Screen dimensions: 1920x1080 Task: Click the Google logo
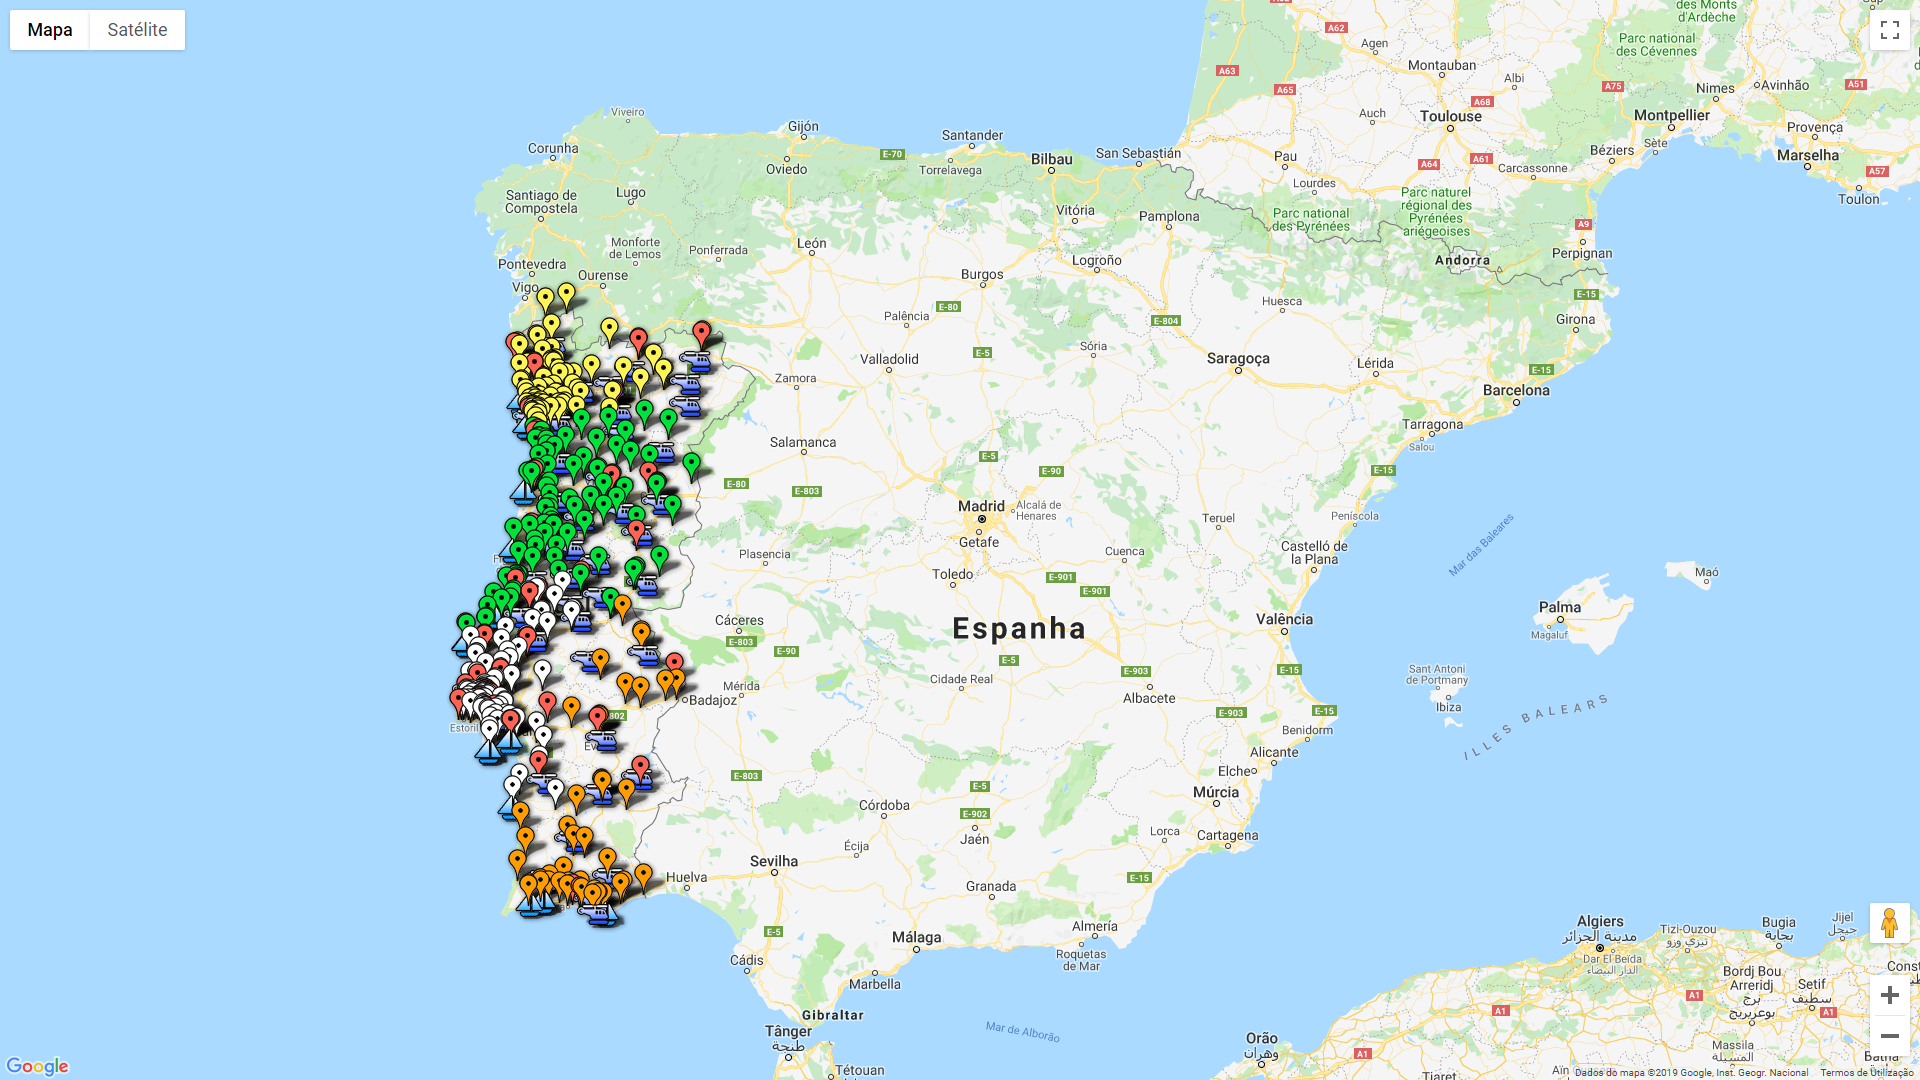coord(37,1066)
